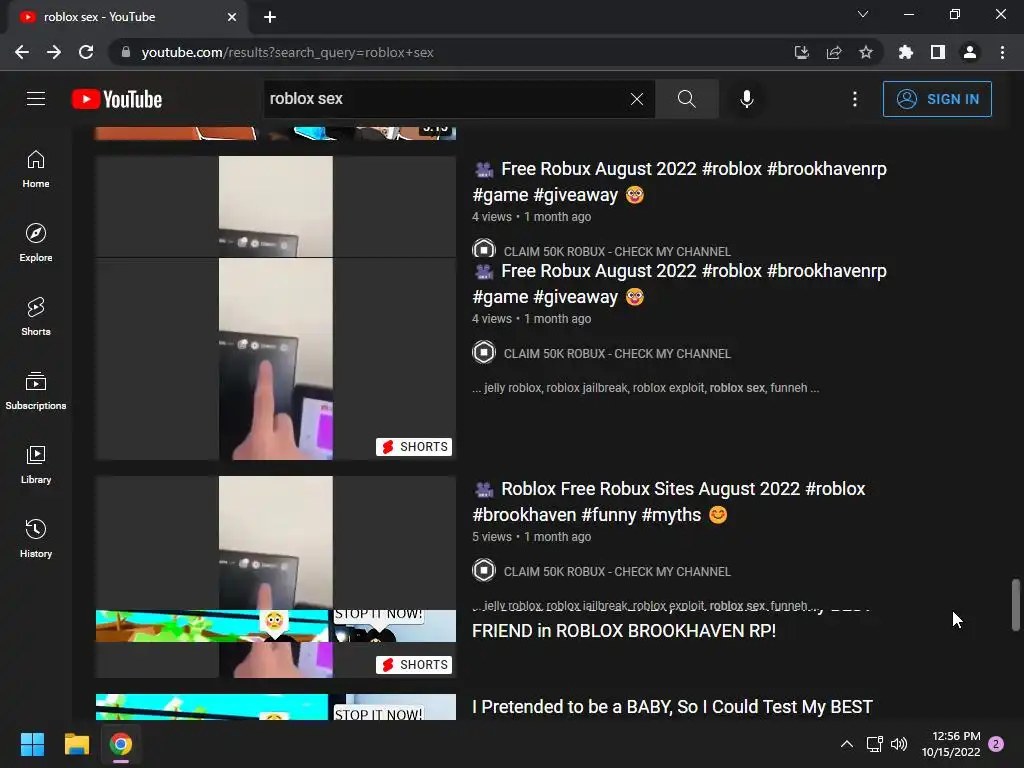Click Chrome icon in the taskbar
The image size is (1024, 768).
[x=121, y=744]
